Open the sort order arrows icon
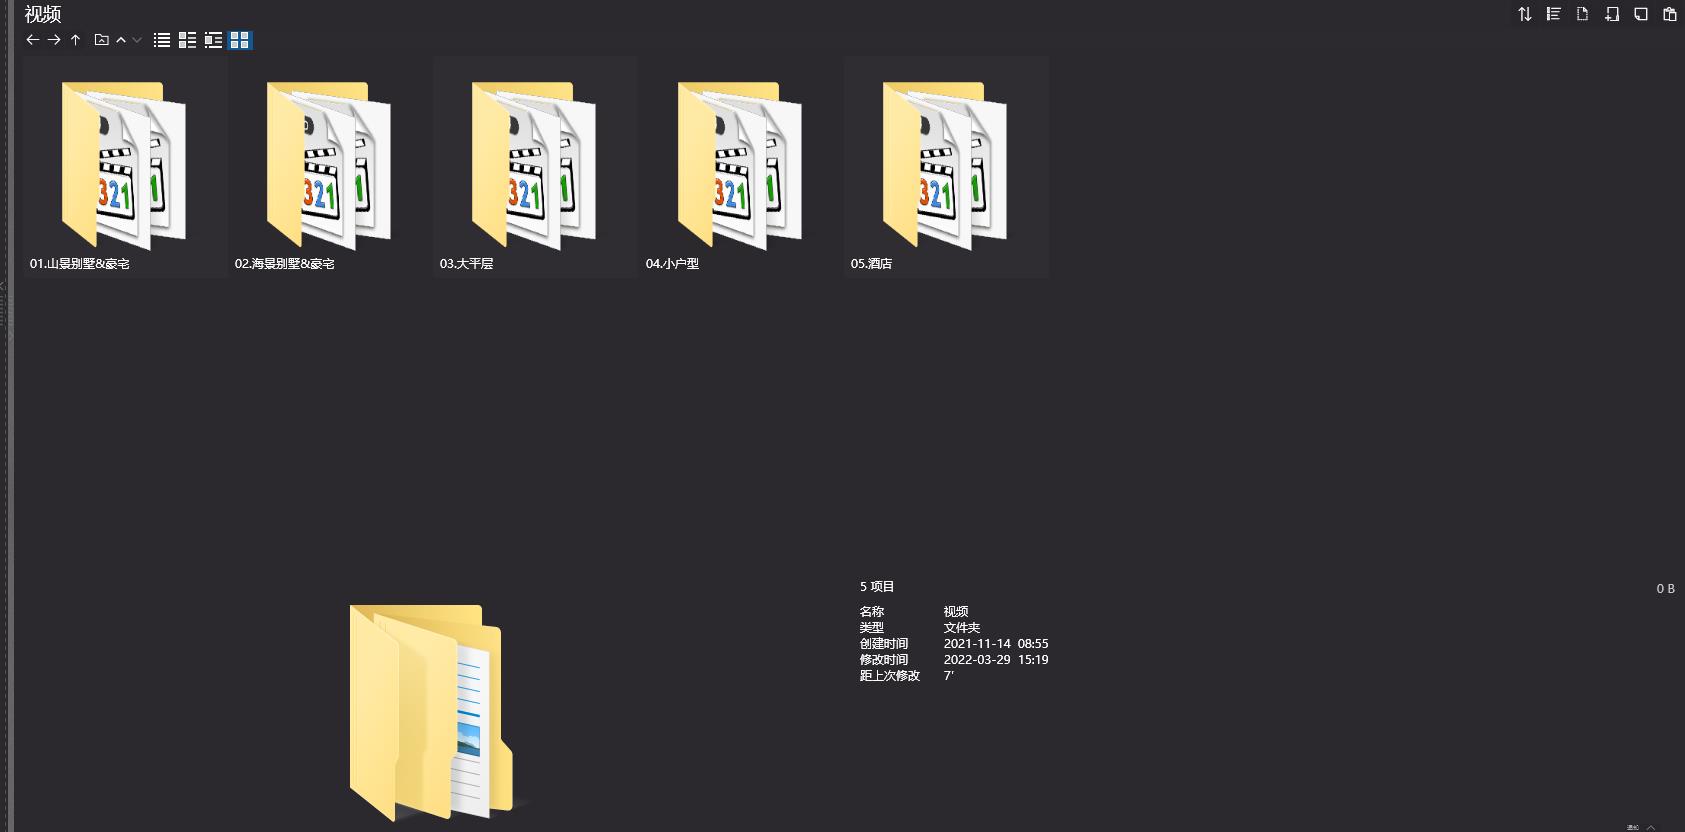 point(1525,14)
